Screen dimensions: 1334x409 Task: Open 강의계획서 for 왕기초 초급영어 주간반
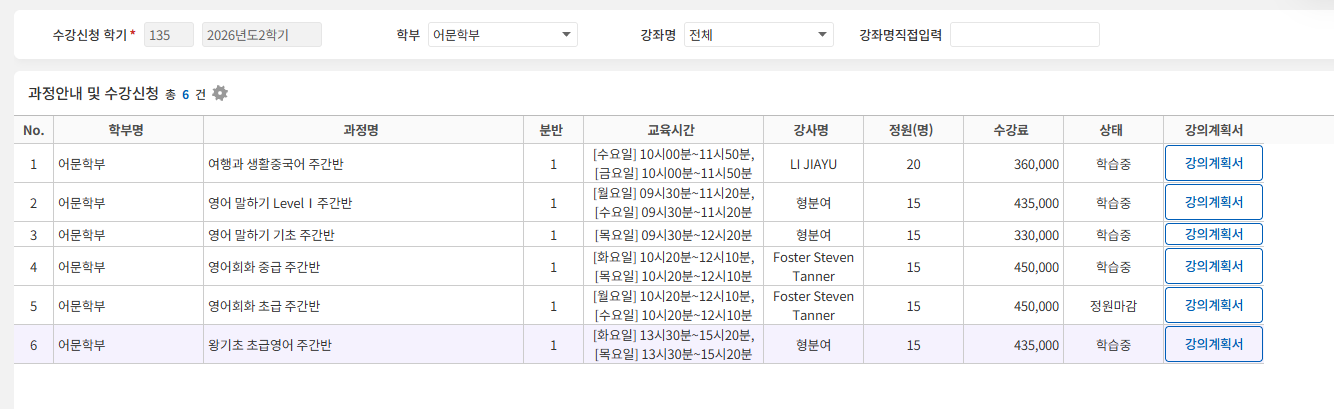[x=1213, y=344]
